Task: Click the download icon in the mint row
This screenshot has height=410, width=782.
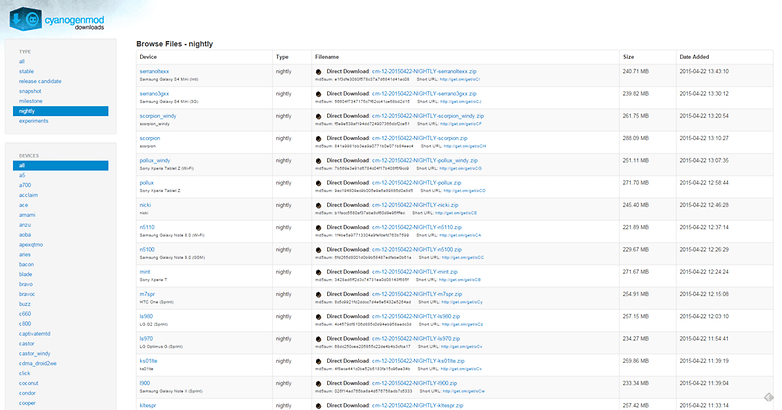Action: click(x=319, y=272)
